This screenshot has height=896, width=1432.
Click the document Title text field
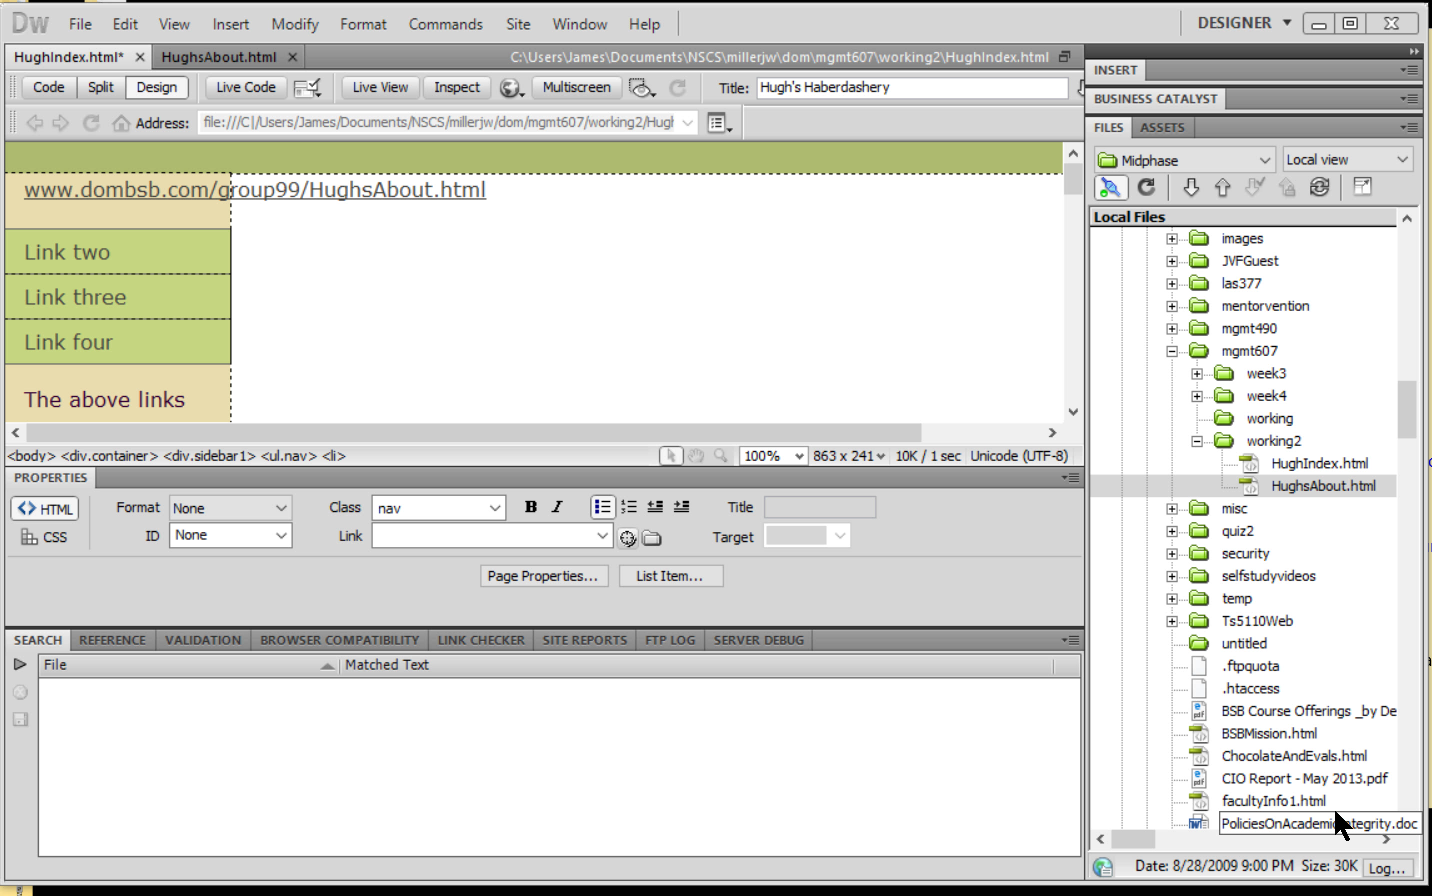(911, 88)
